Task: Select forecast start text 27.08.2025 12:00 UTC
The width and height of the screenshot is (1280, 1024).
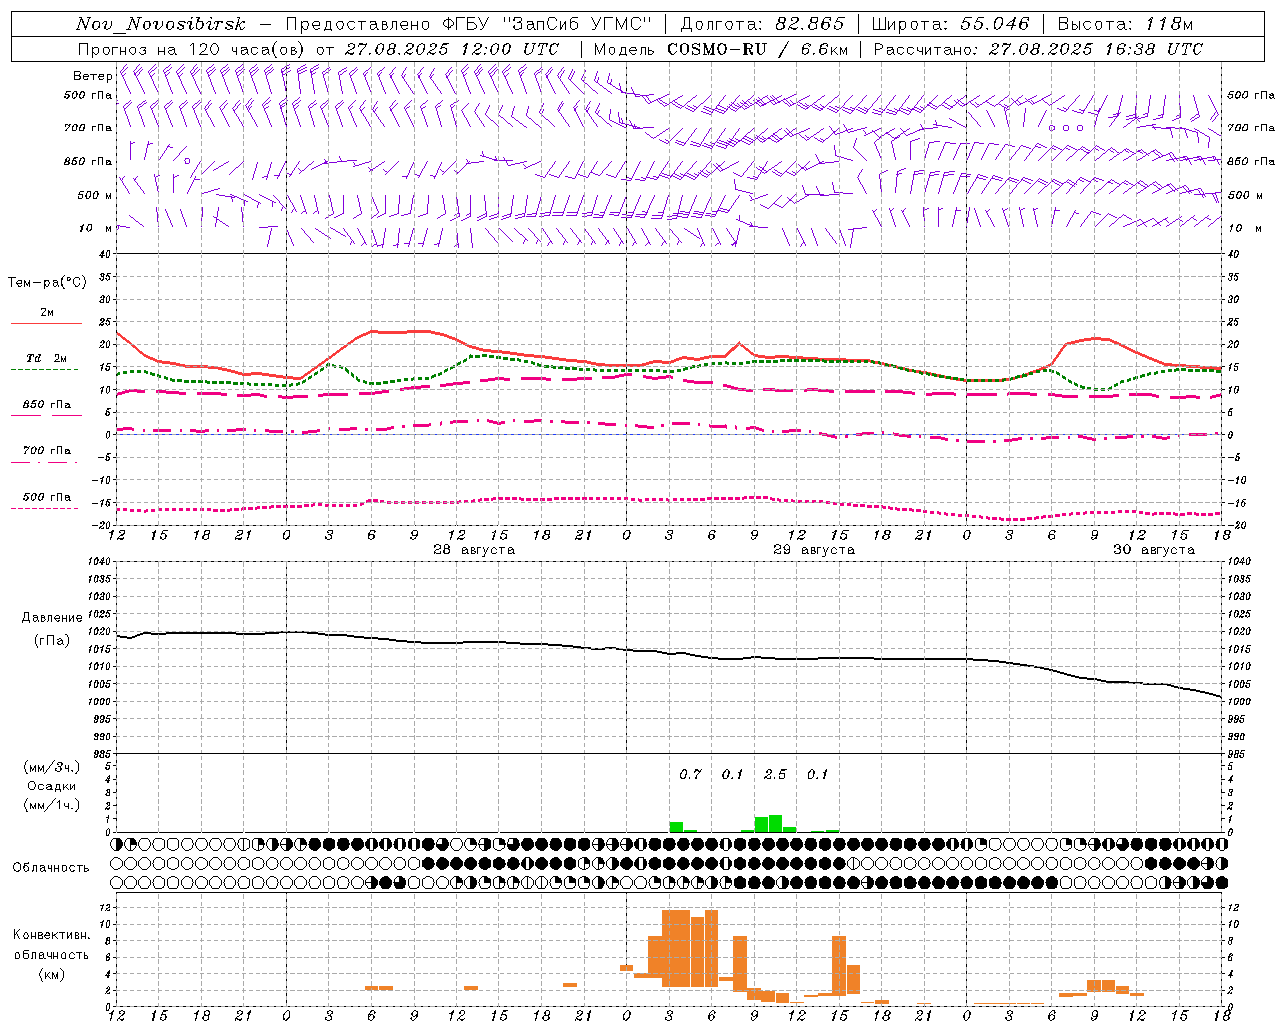Action: [x=452, y=49]
